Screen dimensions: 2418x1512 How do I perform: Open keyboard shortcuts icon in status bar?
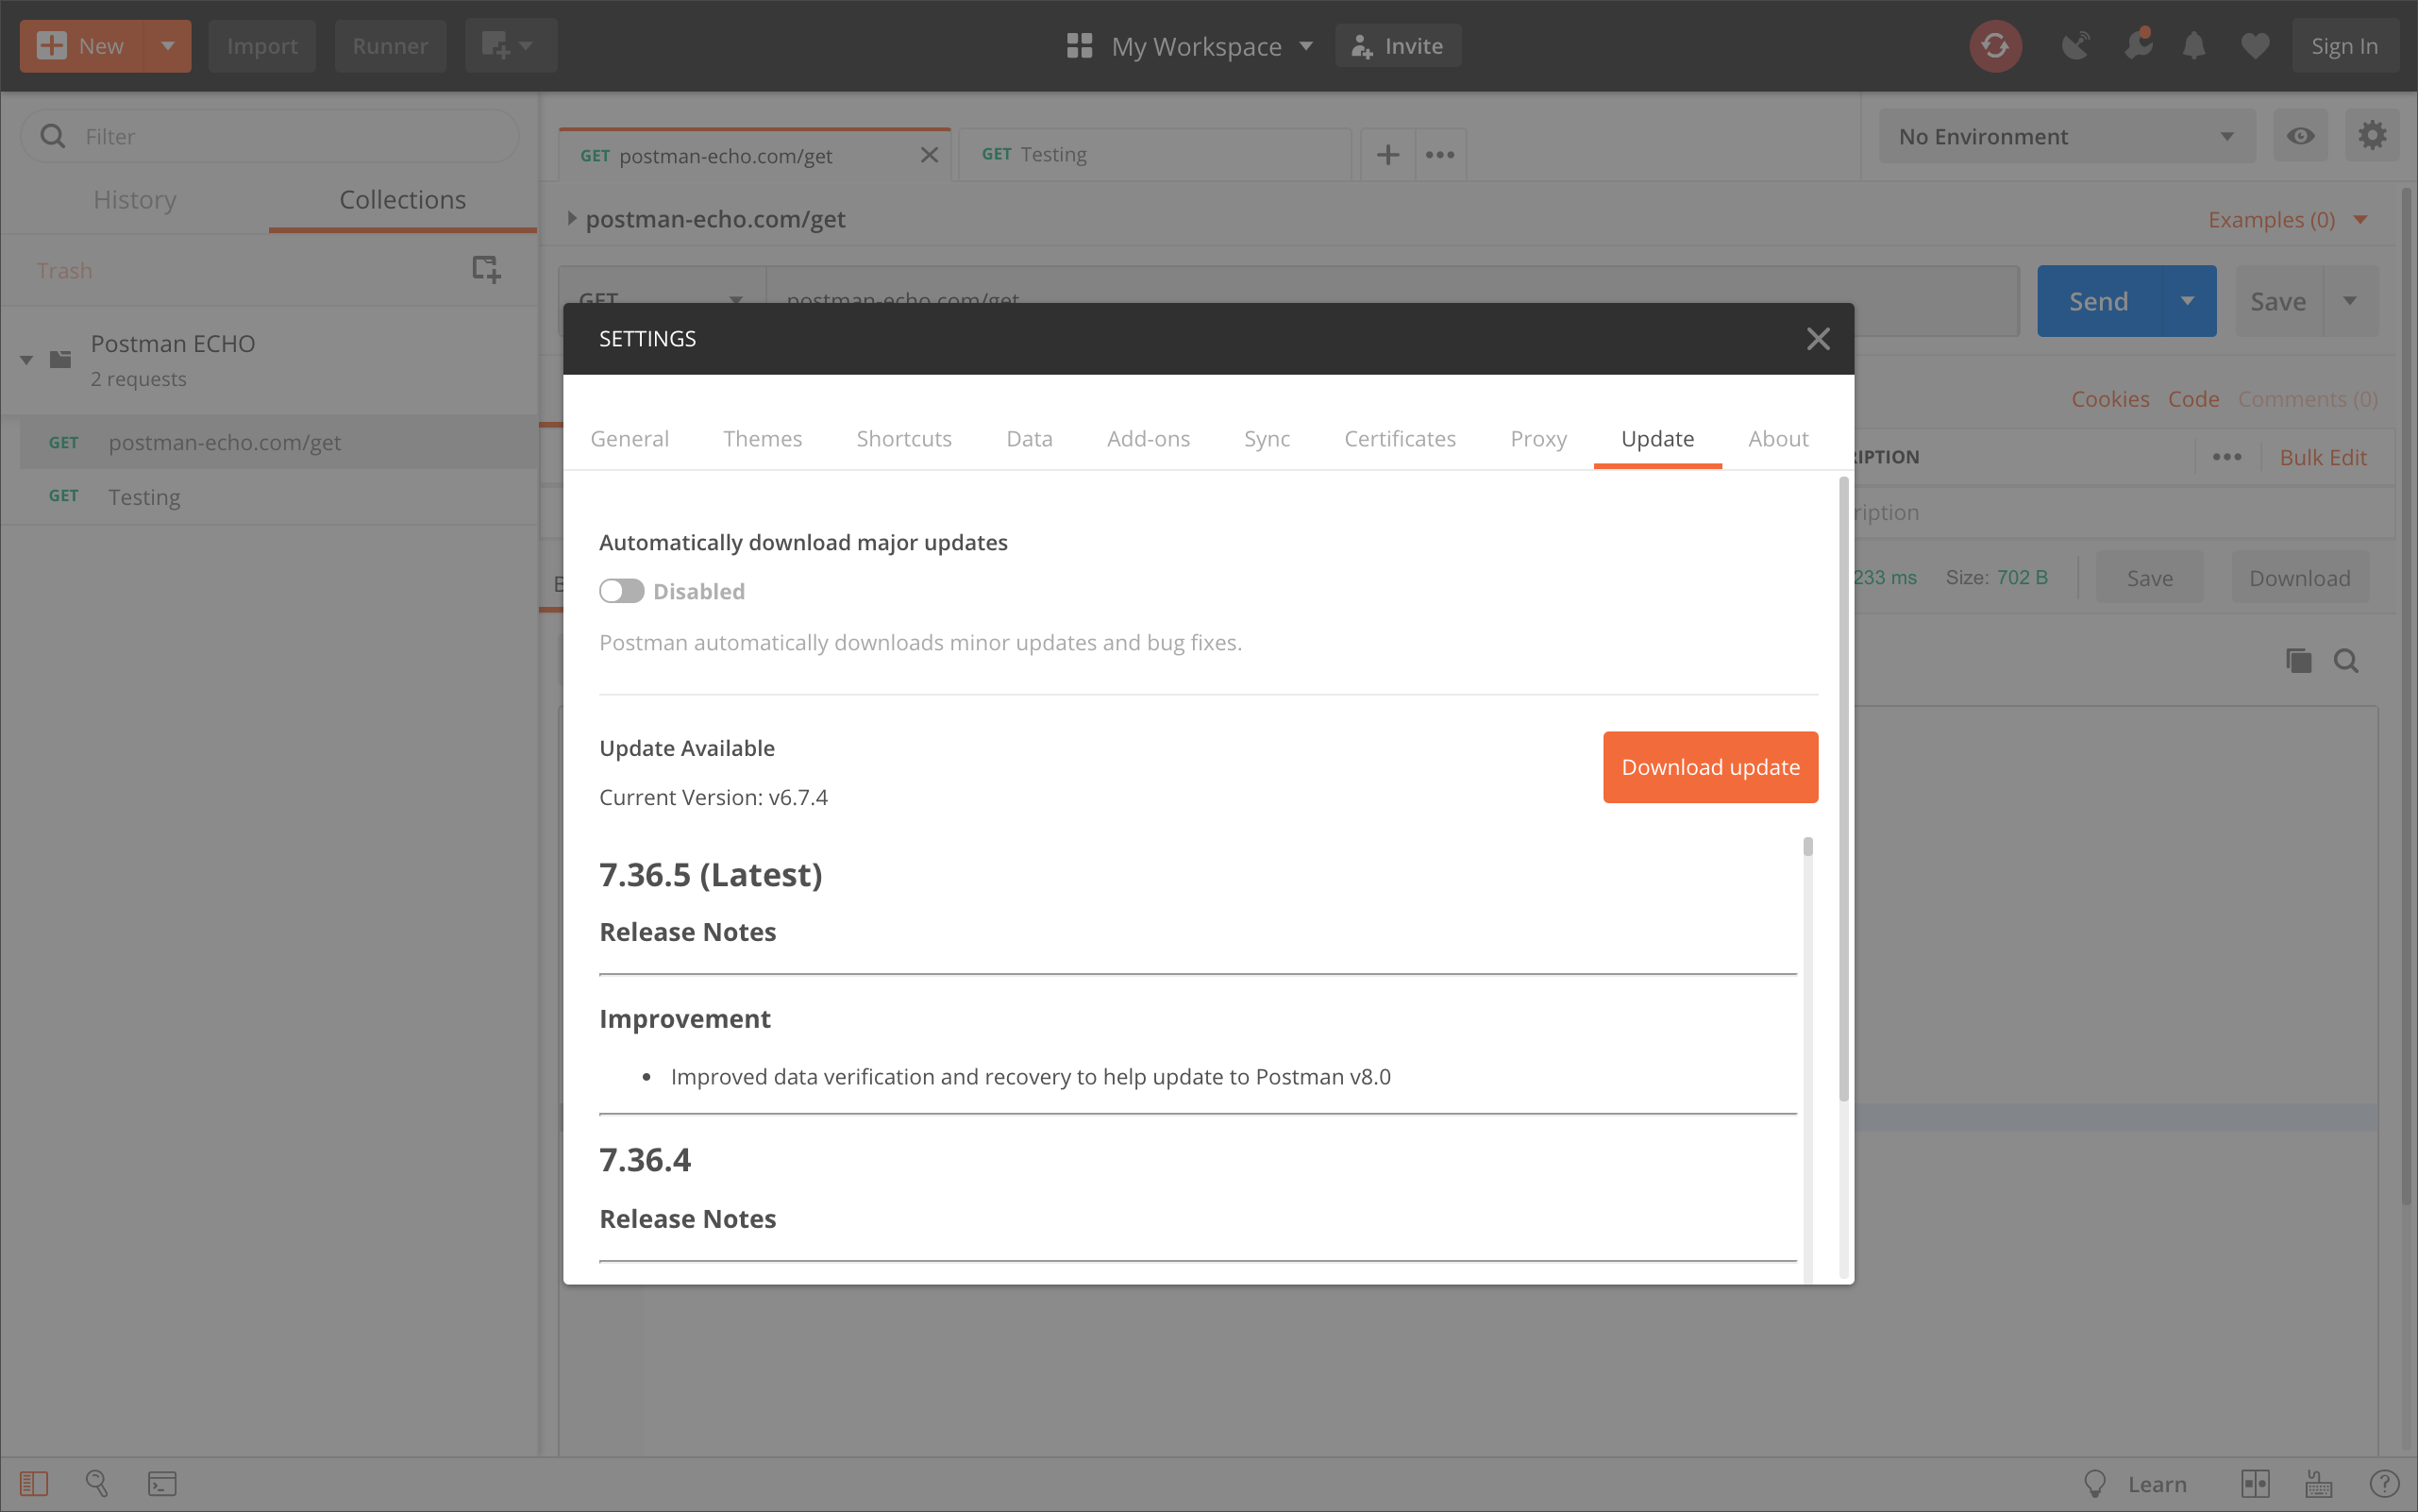[x=2319, y=1483]
